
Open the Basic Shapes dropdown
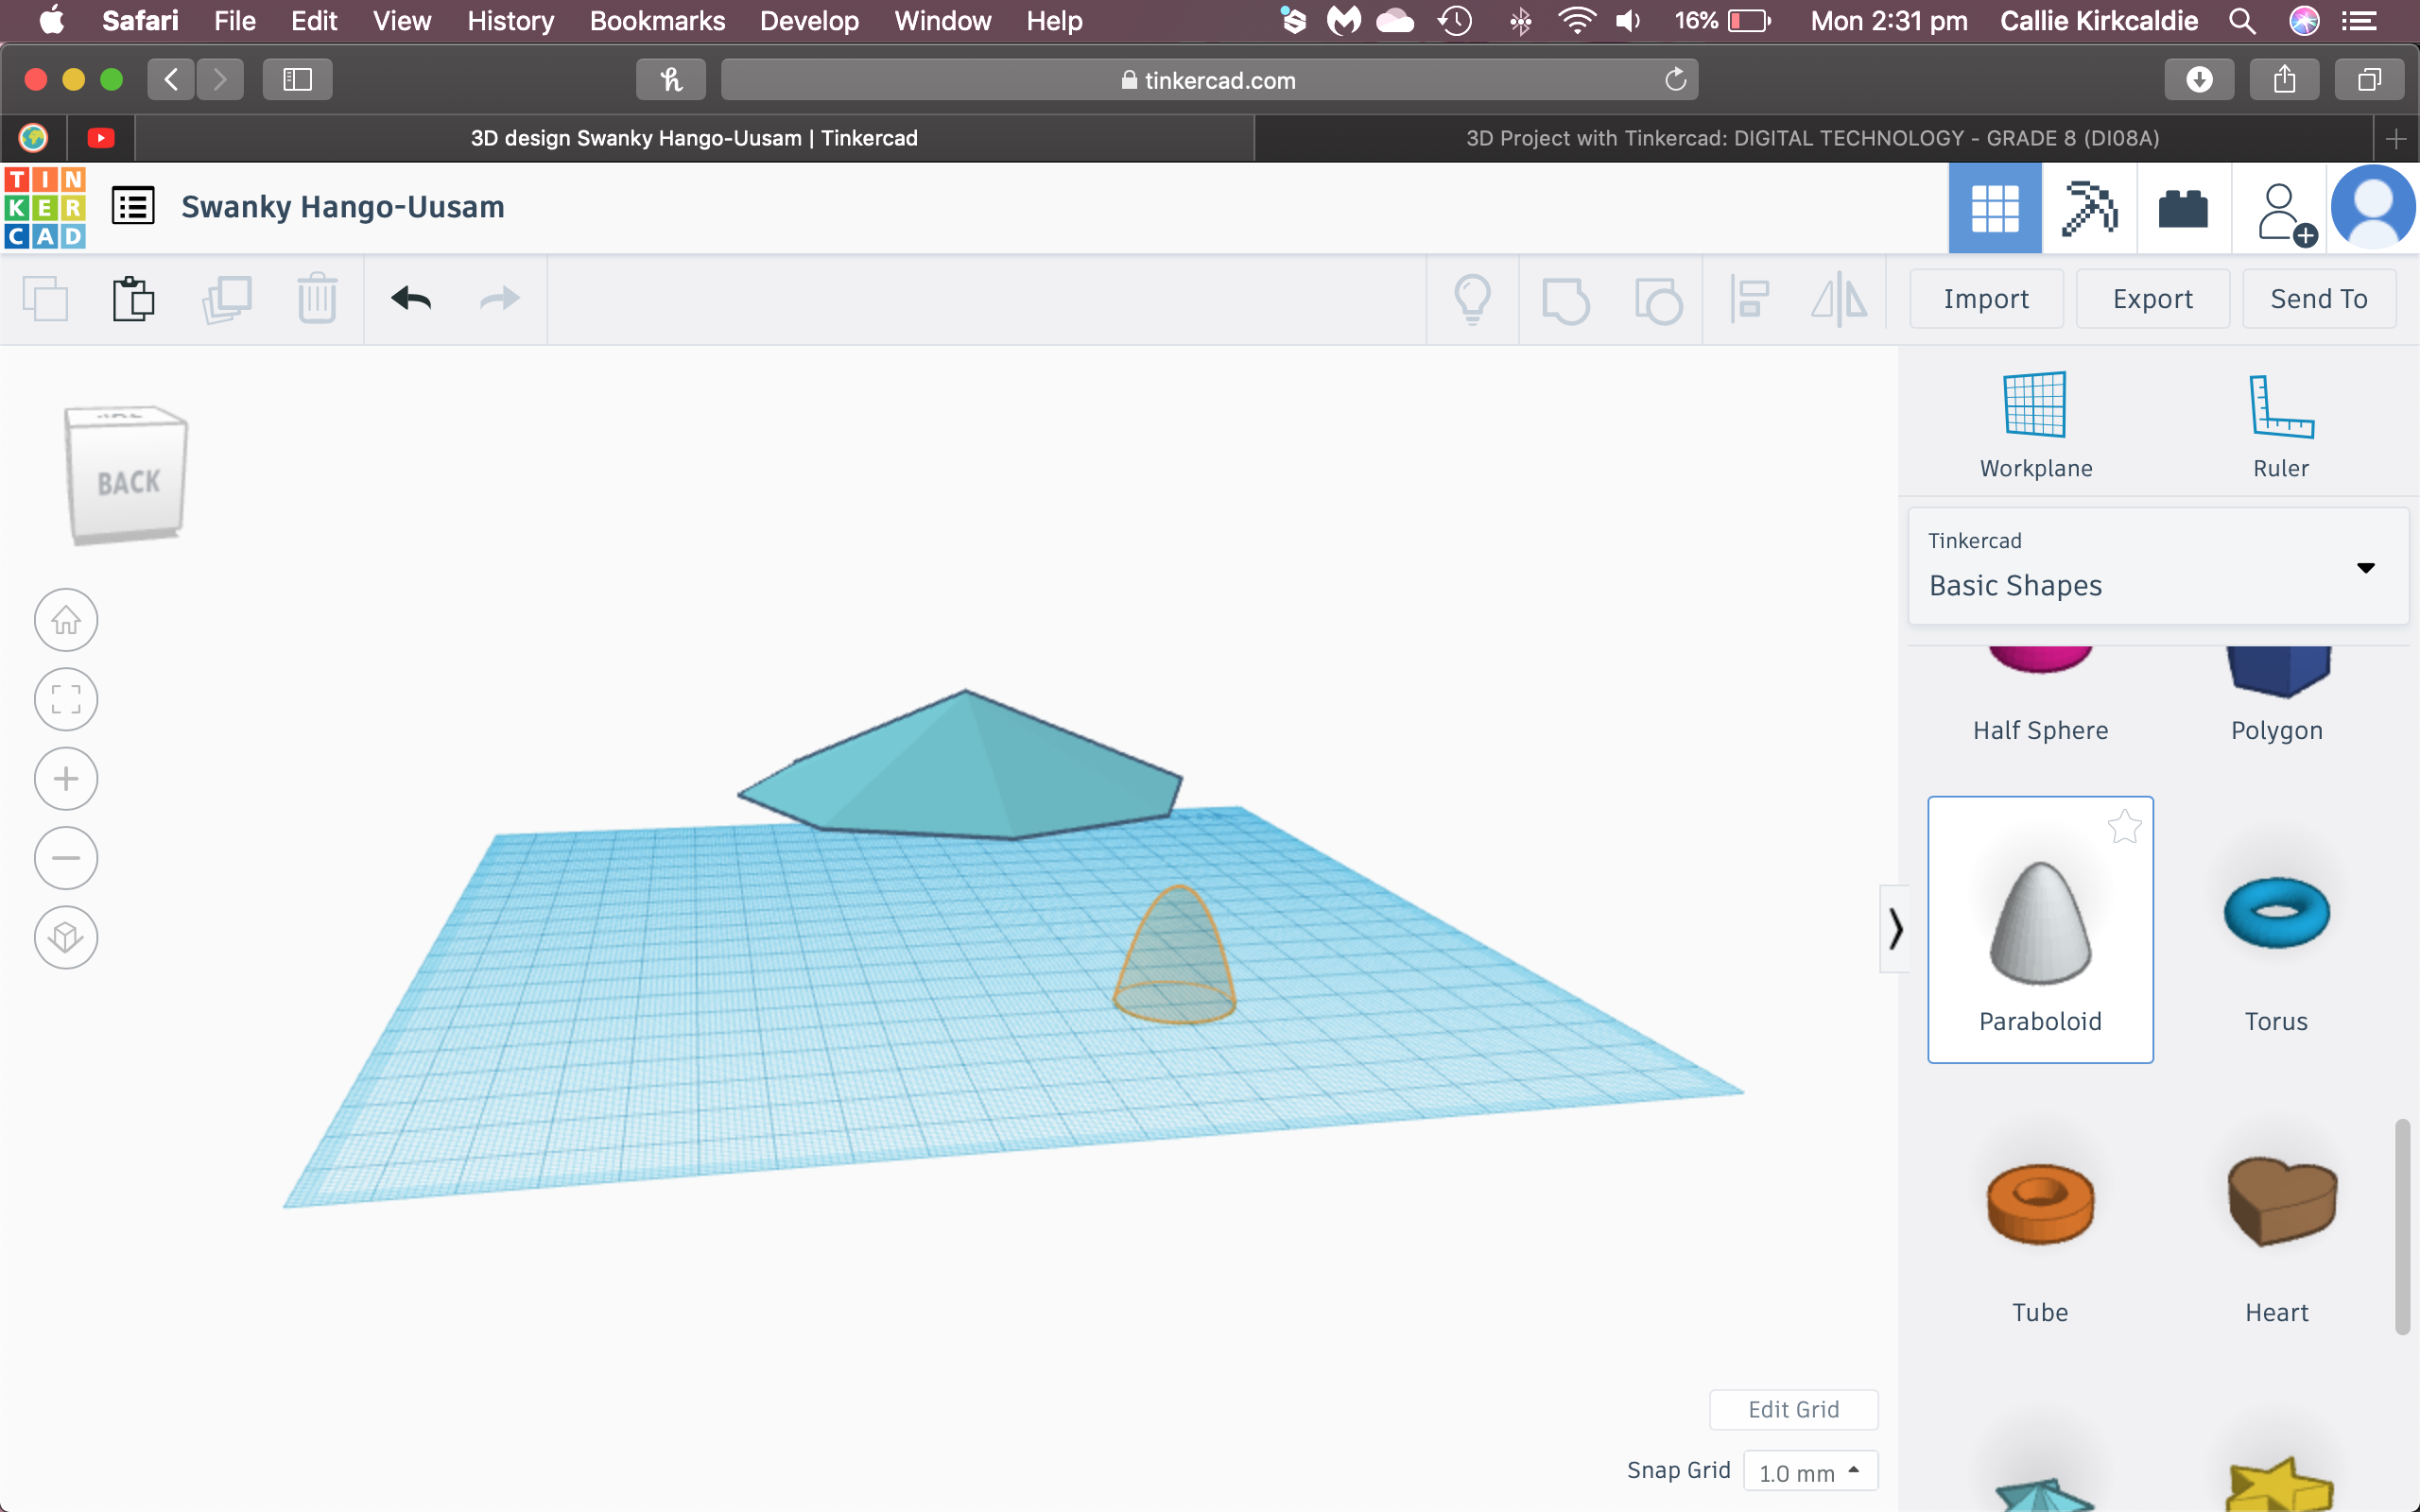[x=2158, y=566]
